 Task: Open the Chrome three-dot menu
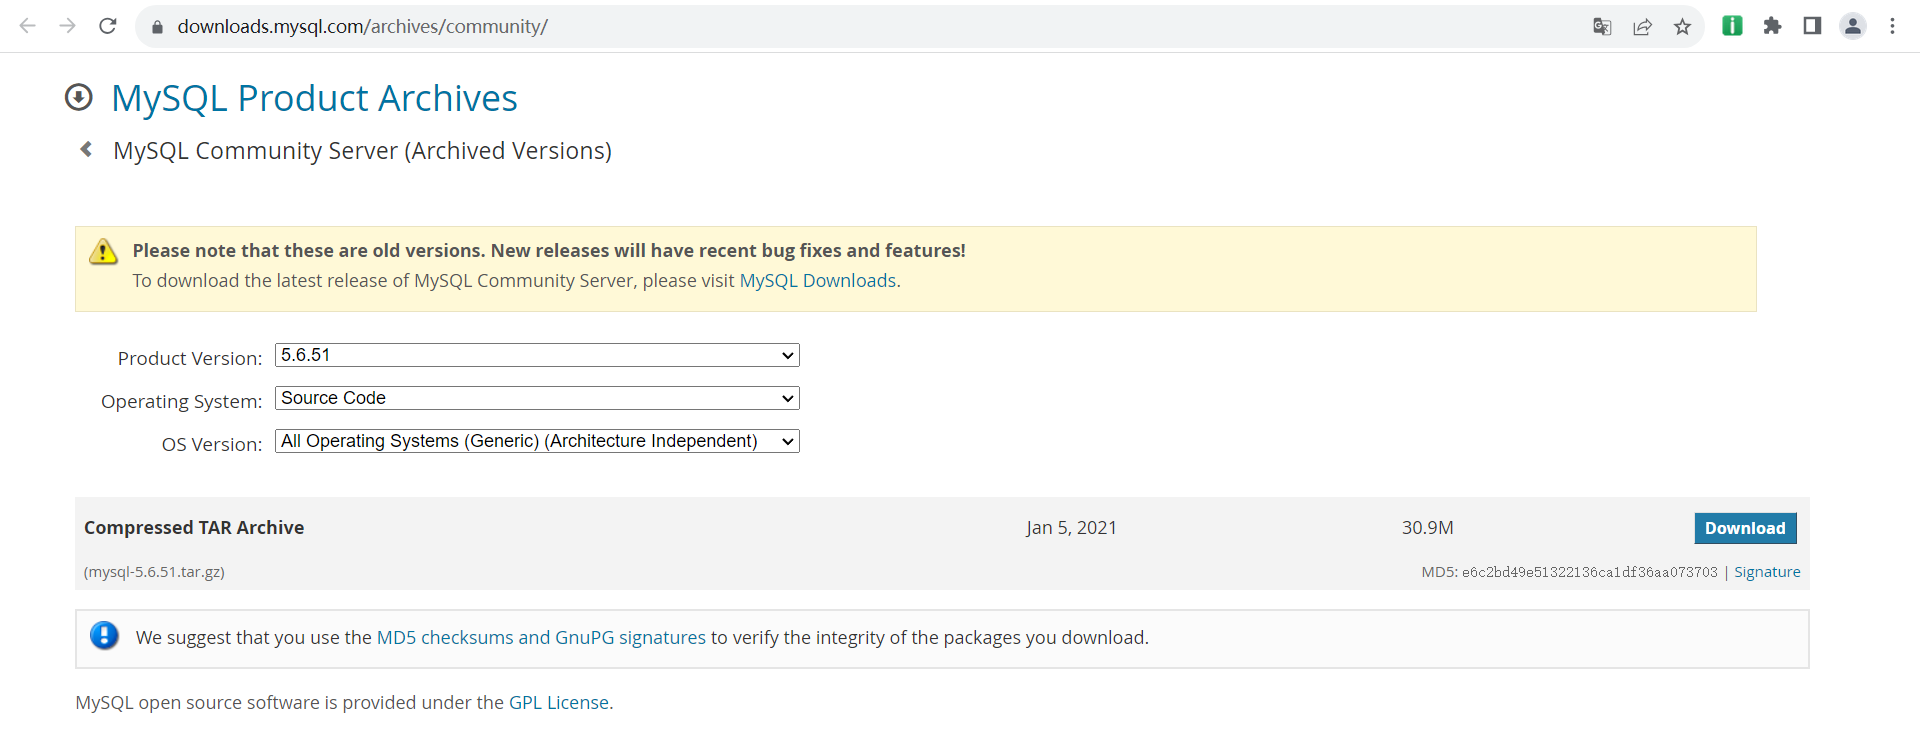[1892, 26]
